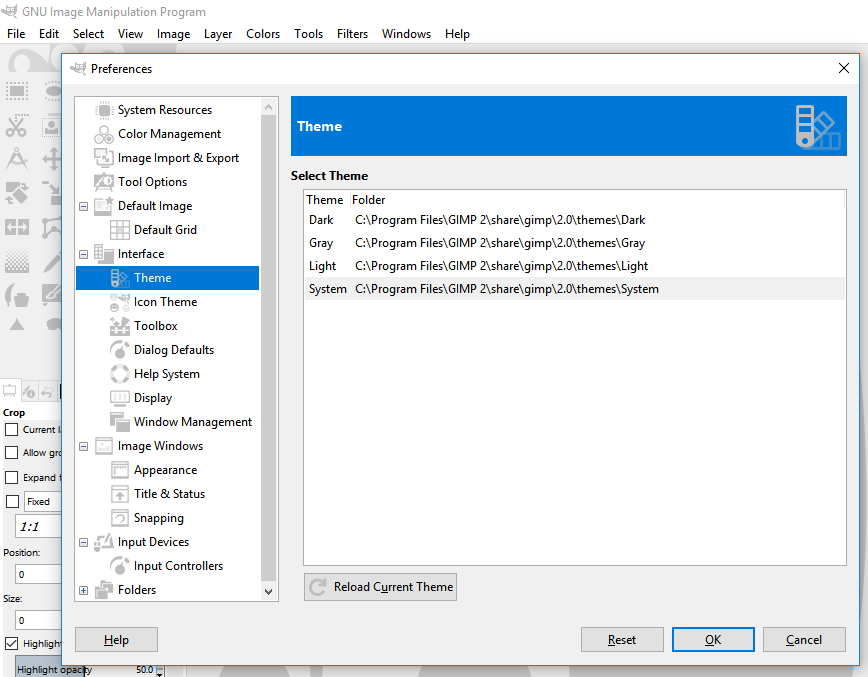The width and height of the screenshot is (868, 677).
Task: Click the Window Management icon
Action: 120,422
